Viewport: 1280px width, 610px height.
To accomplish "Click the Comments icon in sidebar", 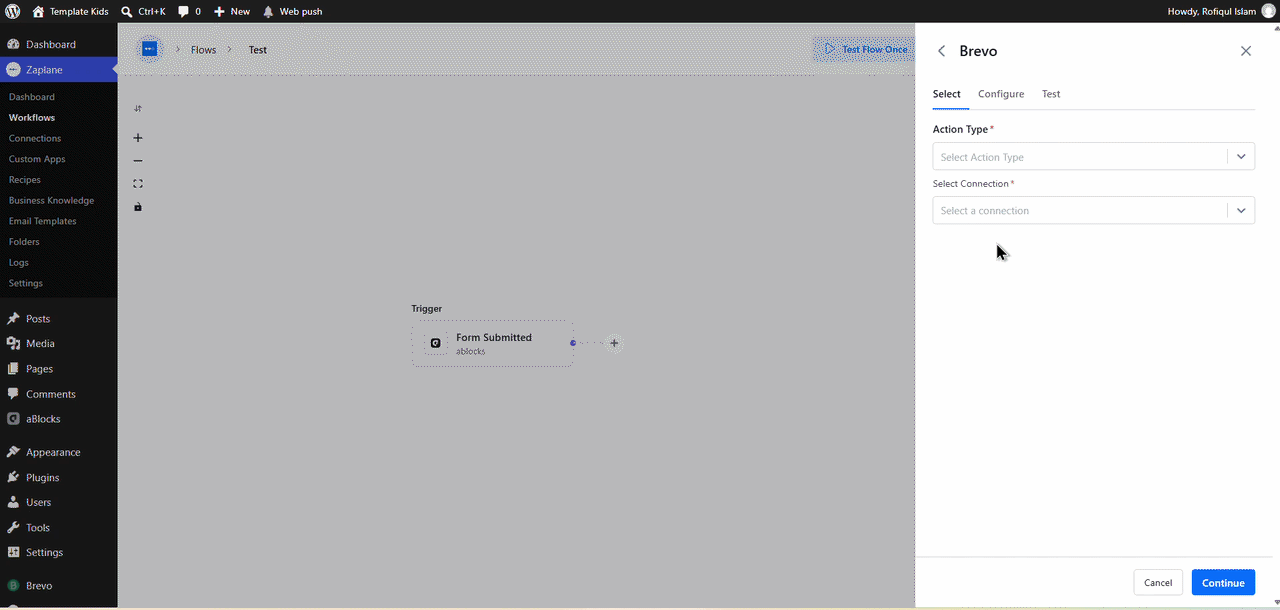I will [x=13, y=394].
